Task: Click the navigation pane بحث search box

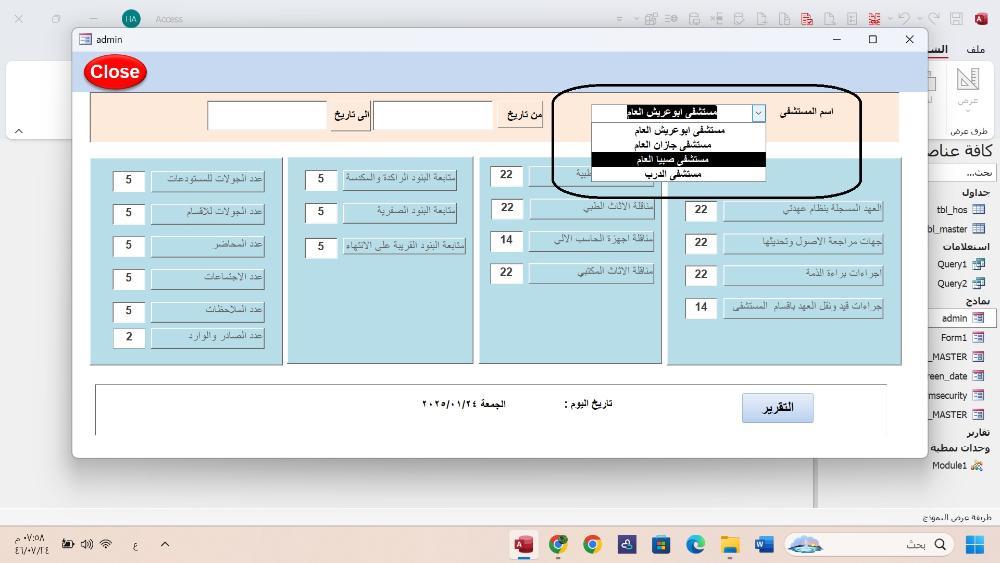Action: [962, 173]
